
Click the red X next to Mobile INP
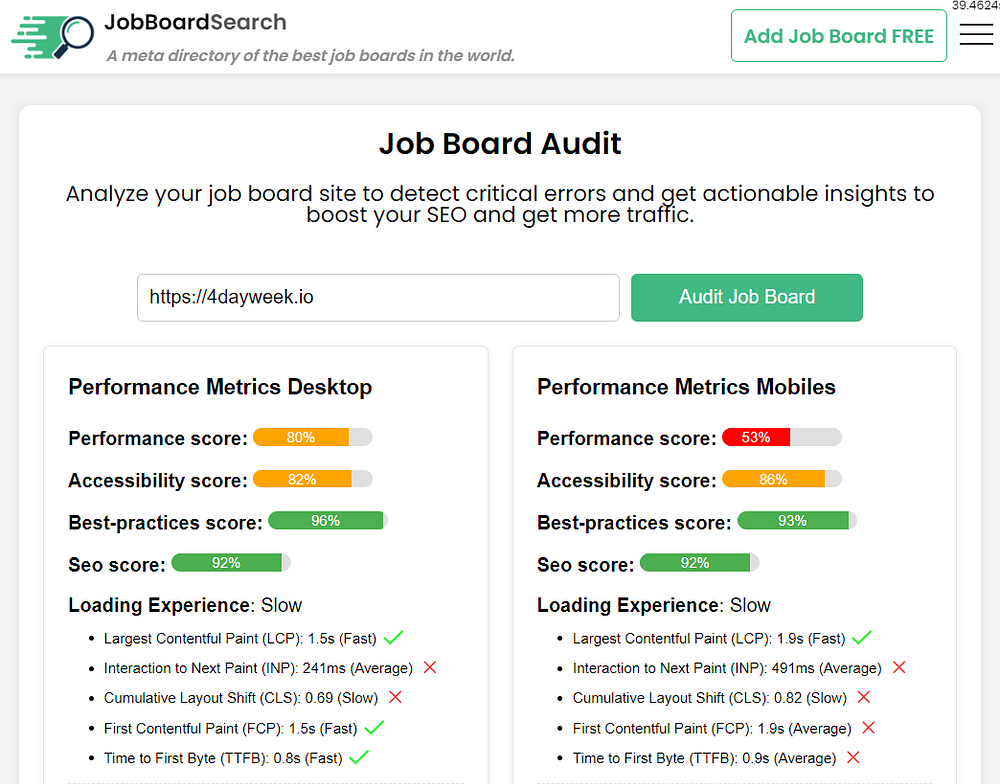pos(899,668)
